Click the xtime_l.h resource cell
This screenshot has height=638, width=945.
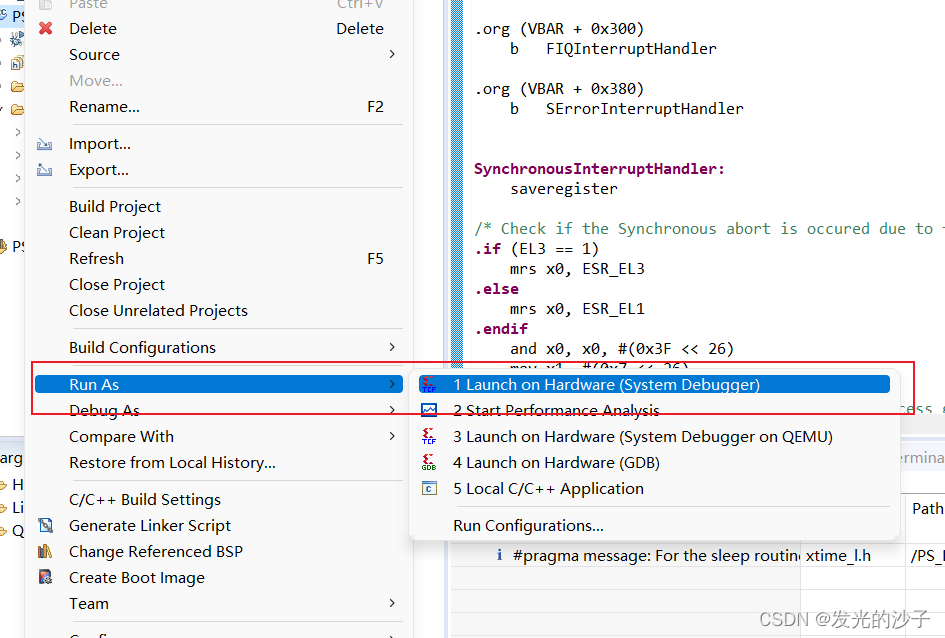pyautogui.click(x=838, y=555)
